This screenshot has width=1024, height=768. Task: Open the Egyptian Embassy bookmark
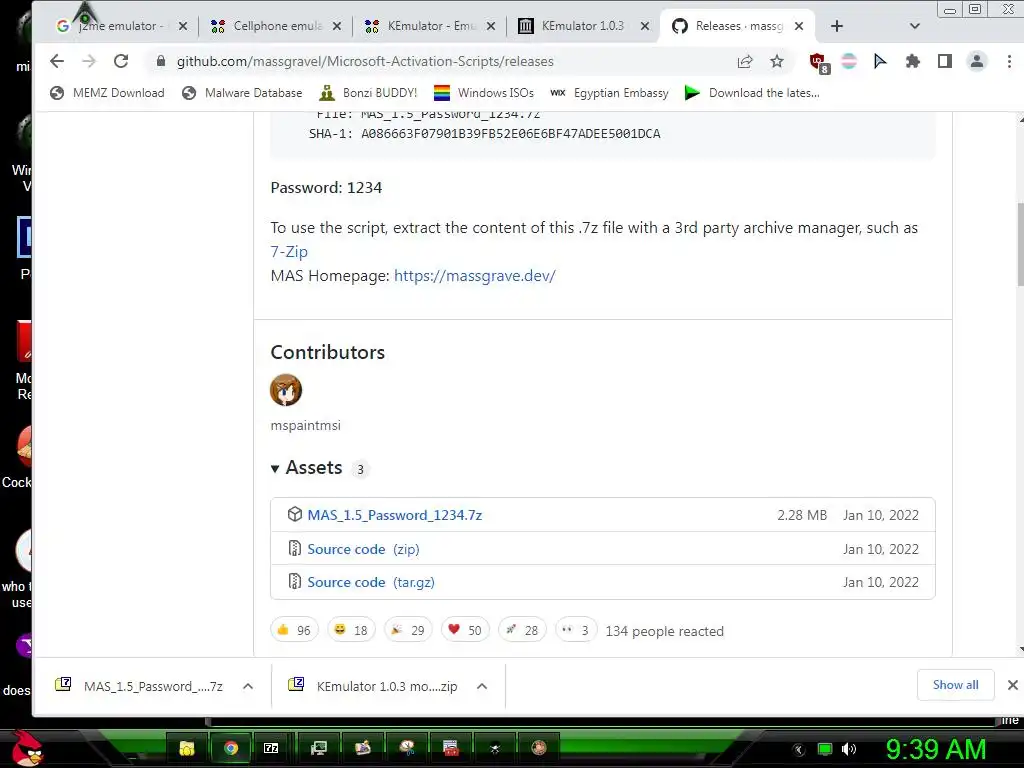click(x=609, y=93)
